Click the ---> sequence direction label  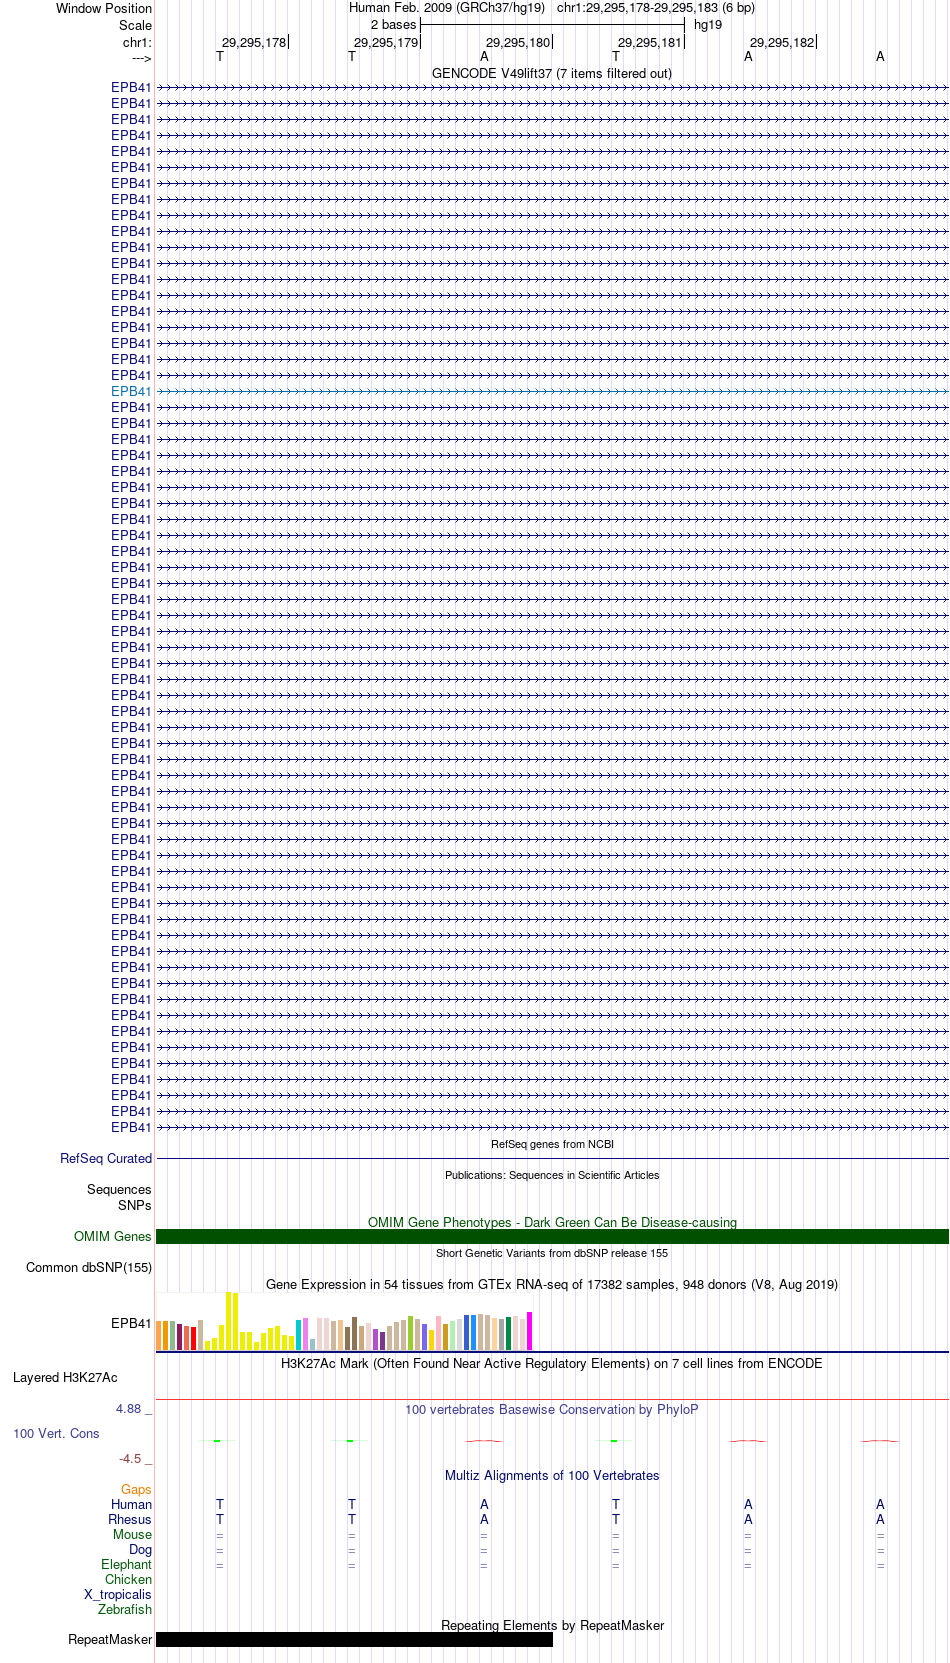coord(141,58)
